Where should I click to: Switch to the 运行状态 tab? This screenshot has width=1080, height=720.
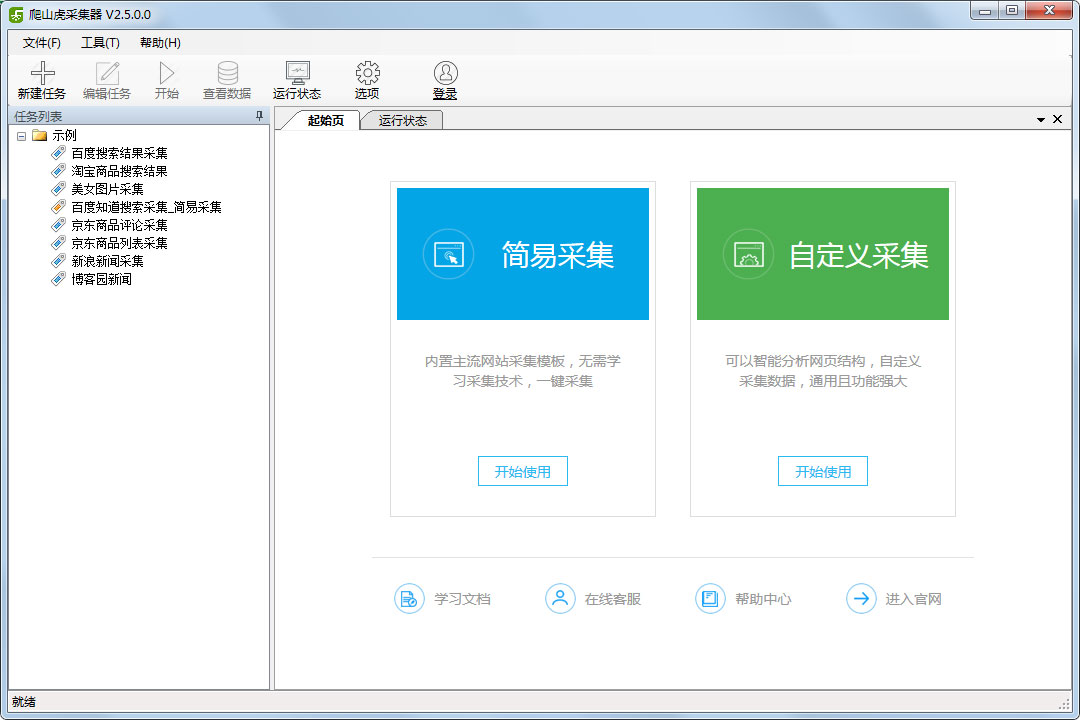pos(402,121)
